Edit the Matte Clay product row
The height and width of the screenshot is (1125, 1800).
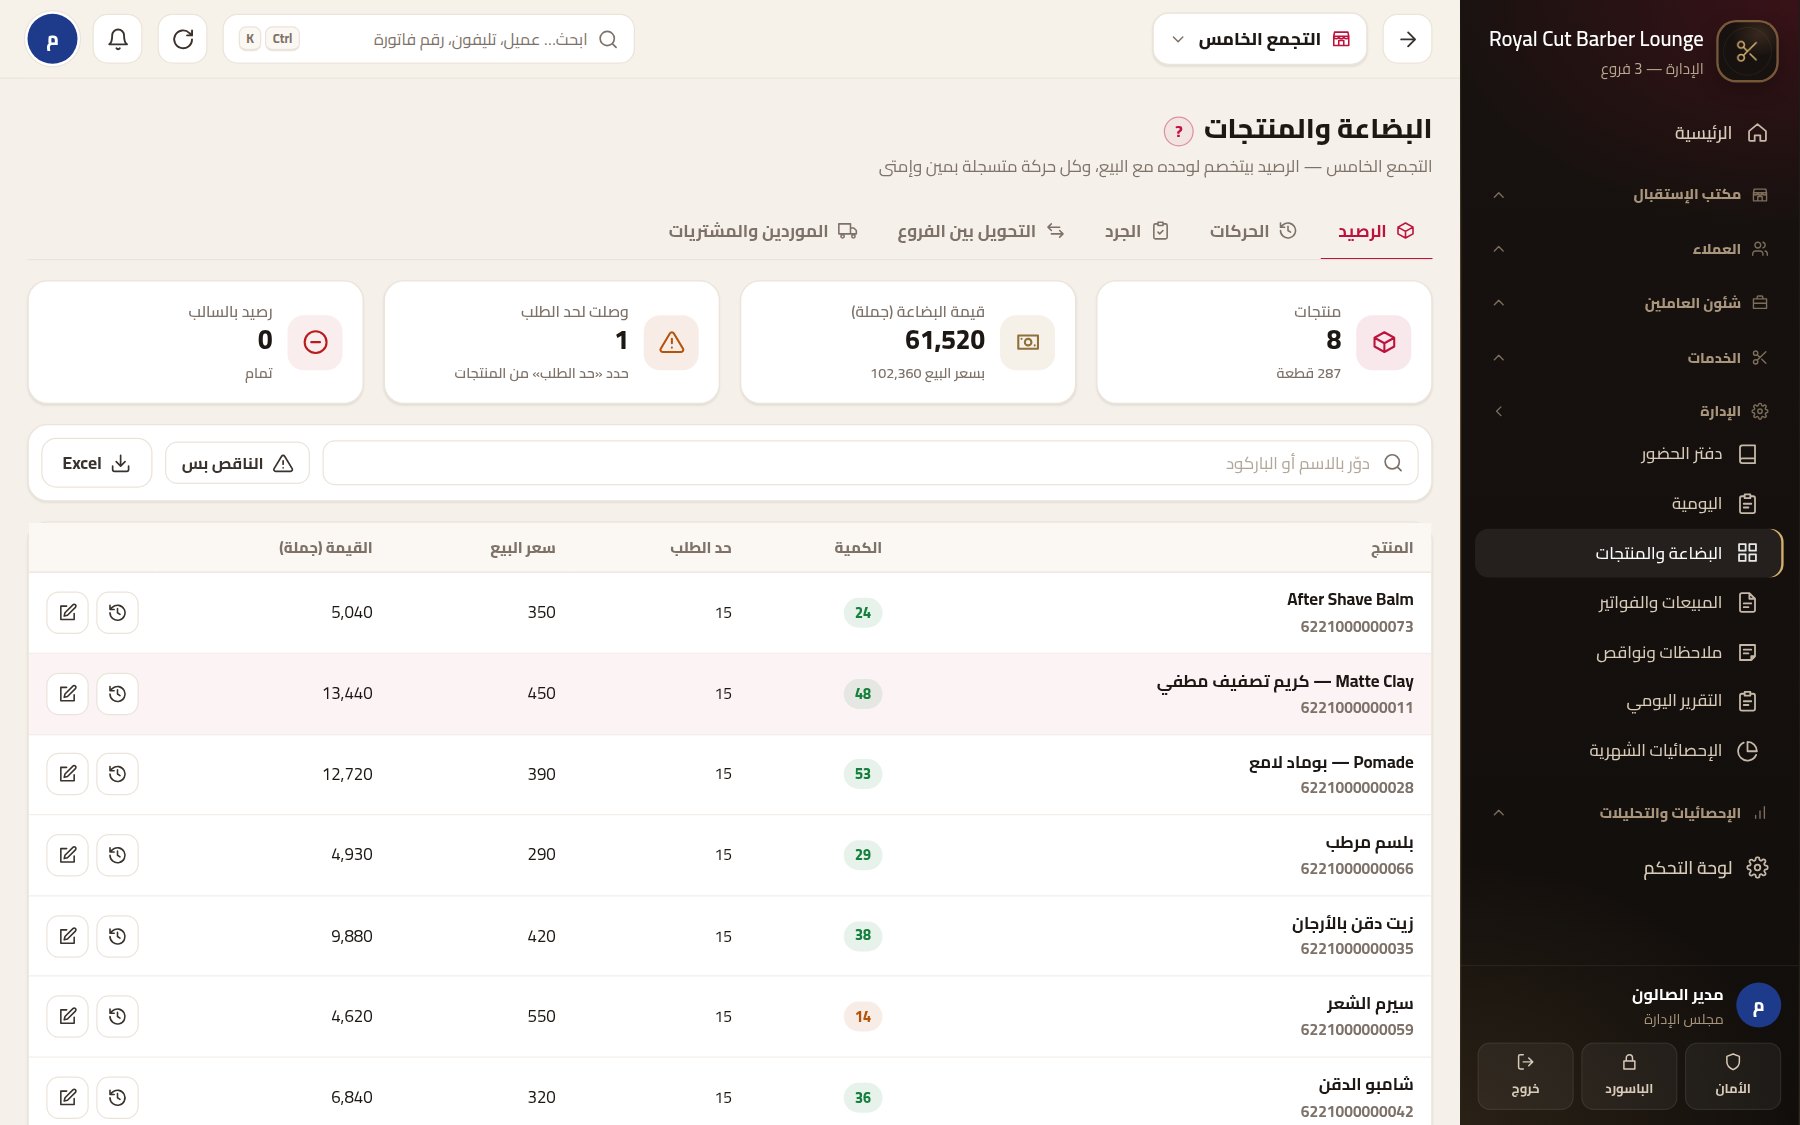(68, 693)
